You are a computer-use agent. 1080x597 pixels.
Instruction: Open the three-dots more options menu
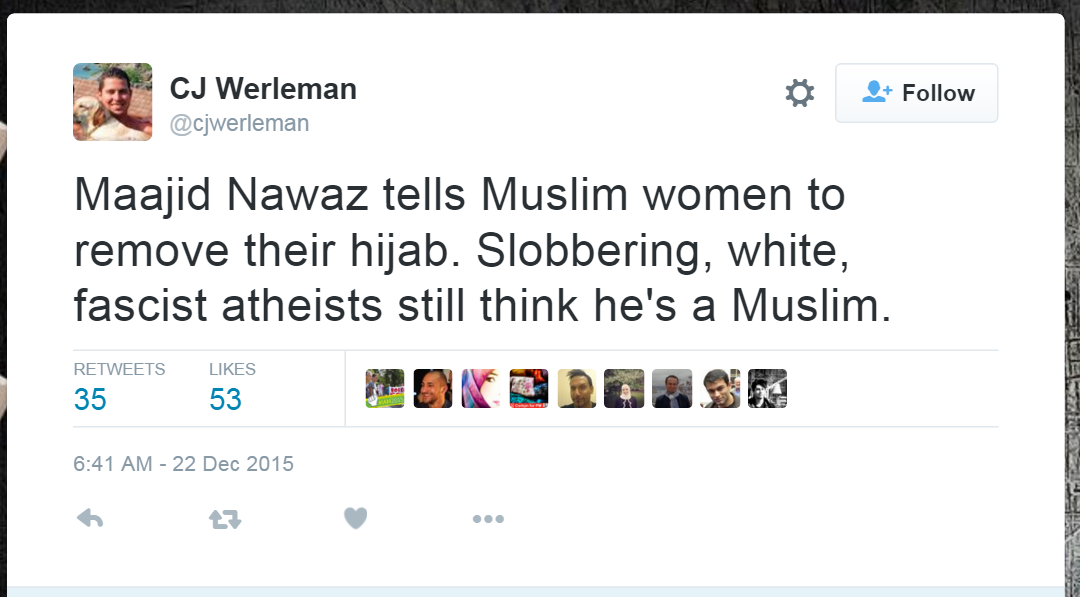[488, 518]
